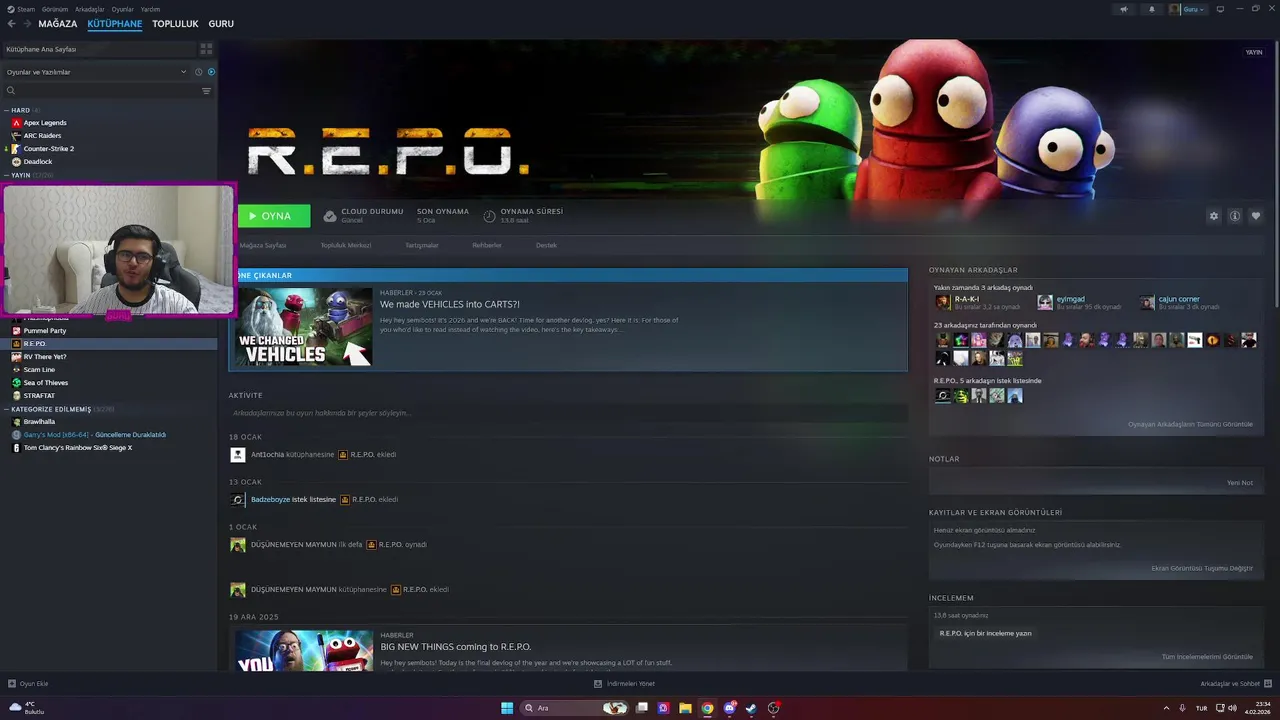Open Destek link
Image resolution: width=1280 pixels, height=720 pixels.
[546, 245]
